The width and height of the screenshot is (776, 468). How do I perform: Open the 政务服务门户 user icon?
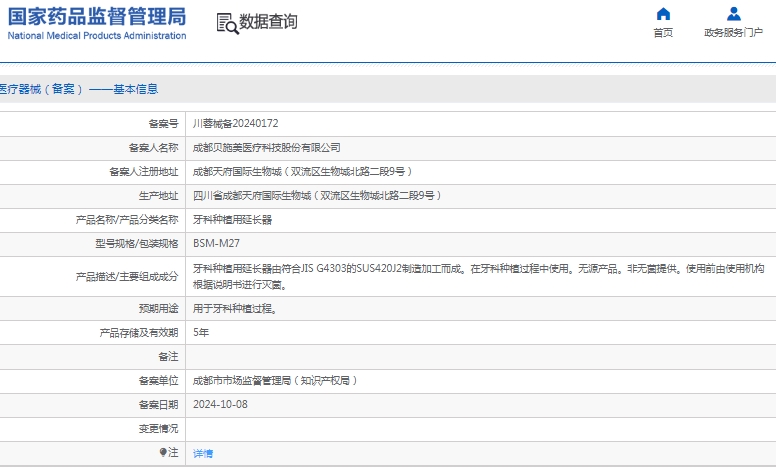(x=733, y=14)
